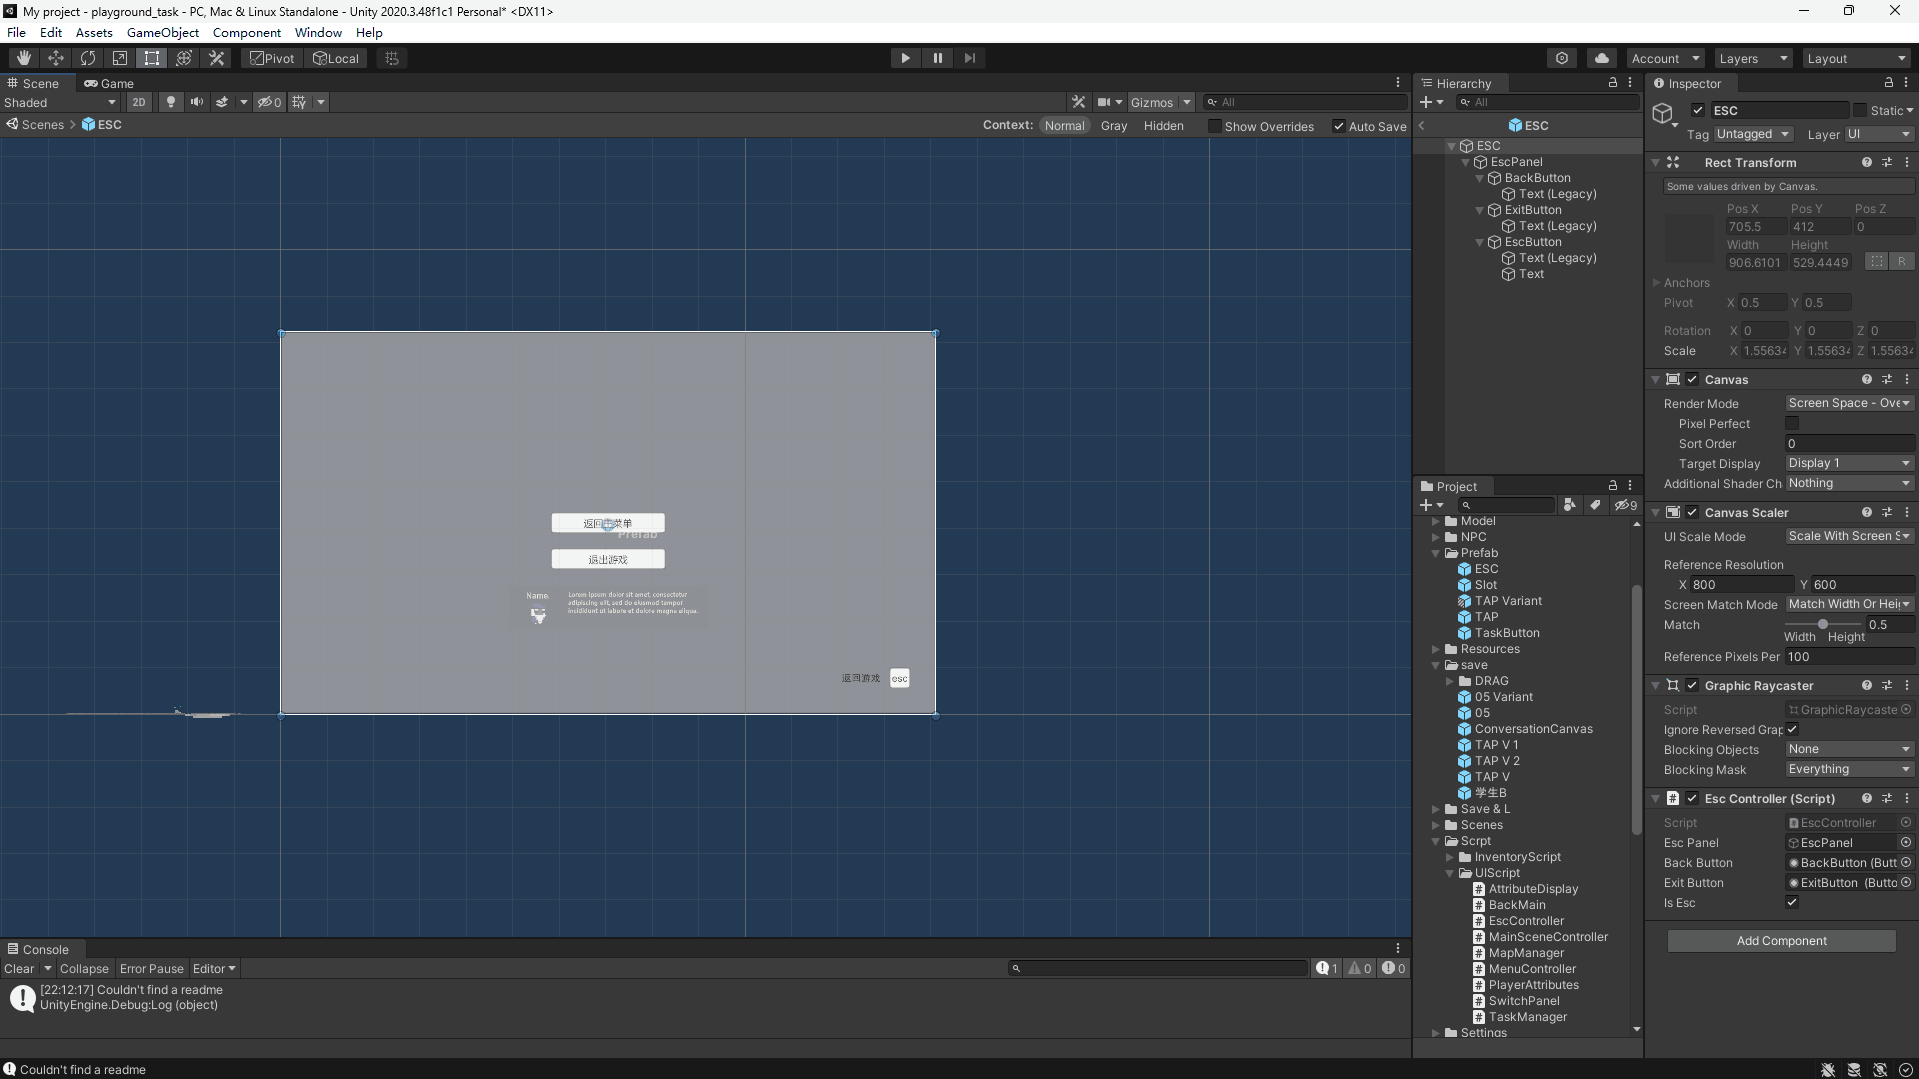Click the Pause button
This screenshot has height=1079, width=1919.
937,58
